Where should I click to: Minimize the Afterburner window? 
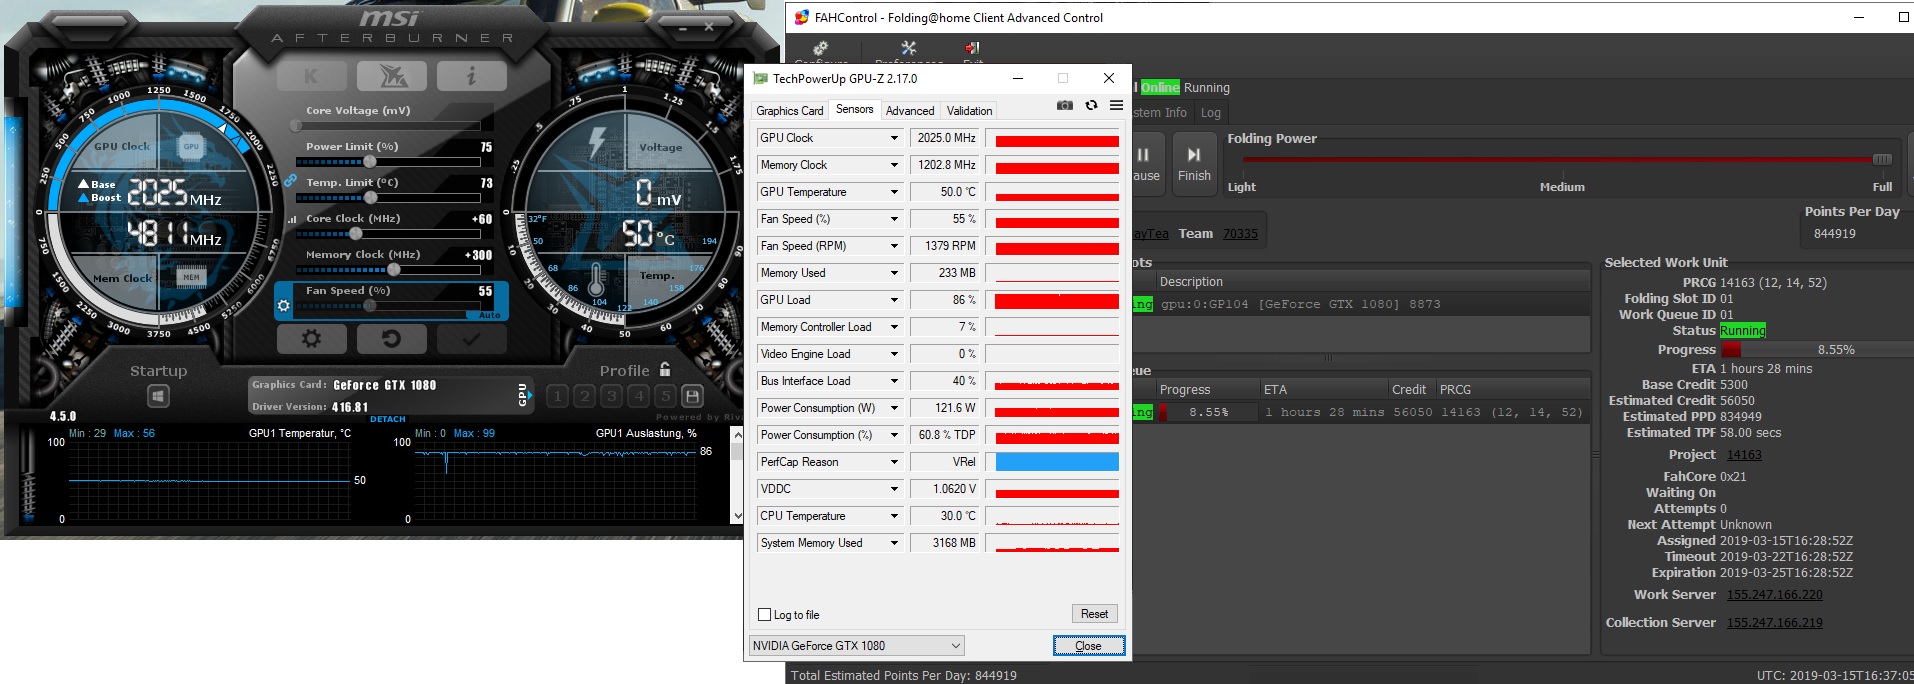point(681,27)
